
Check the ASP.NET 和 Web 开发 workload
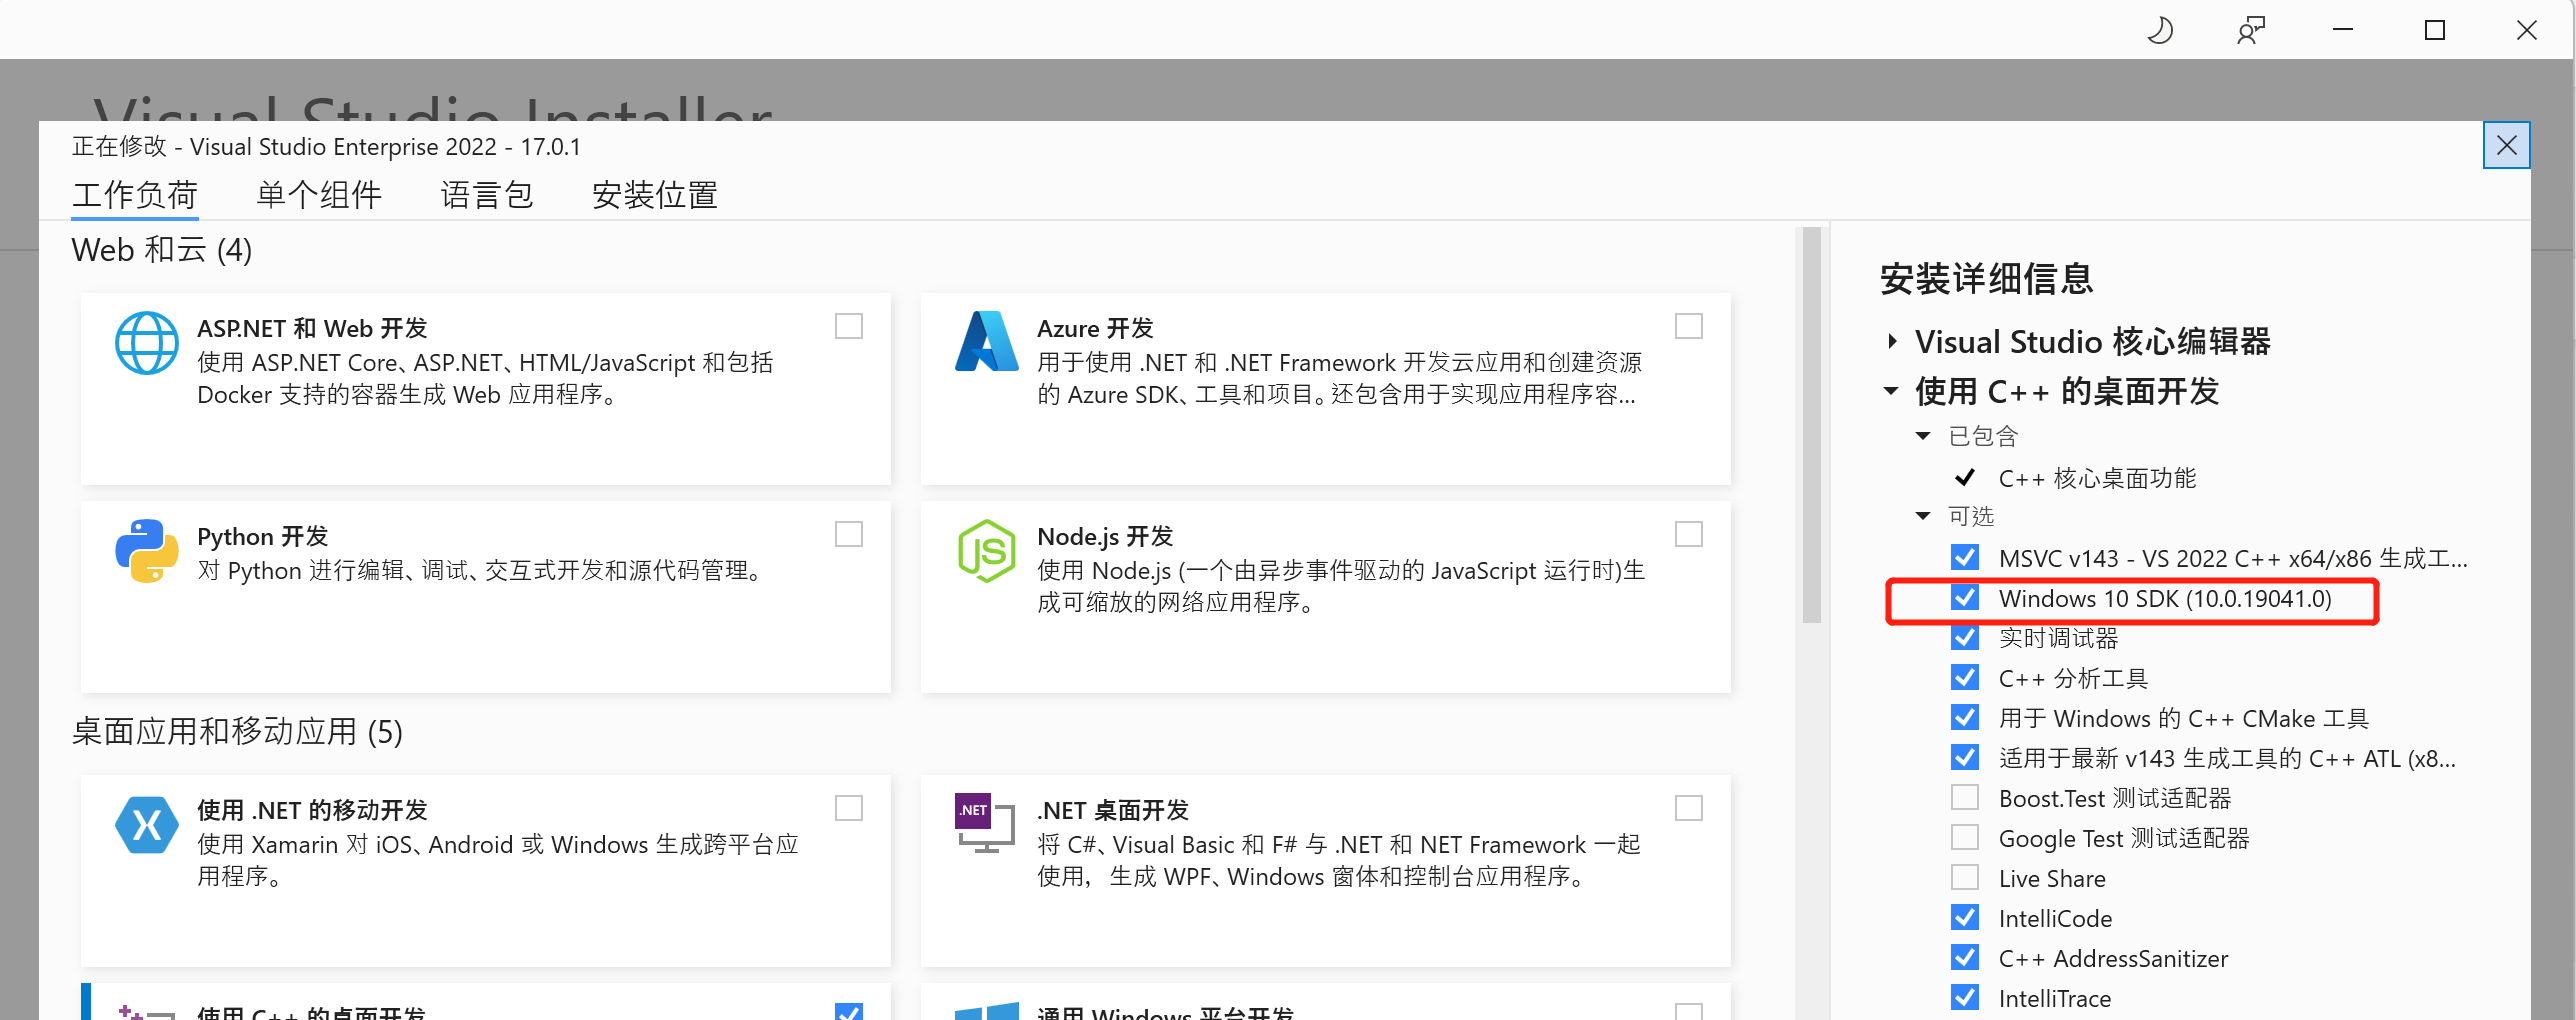click(x=849, y=327)
